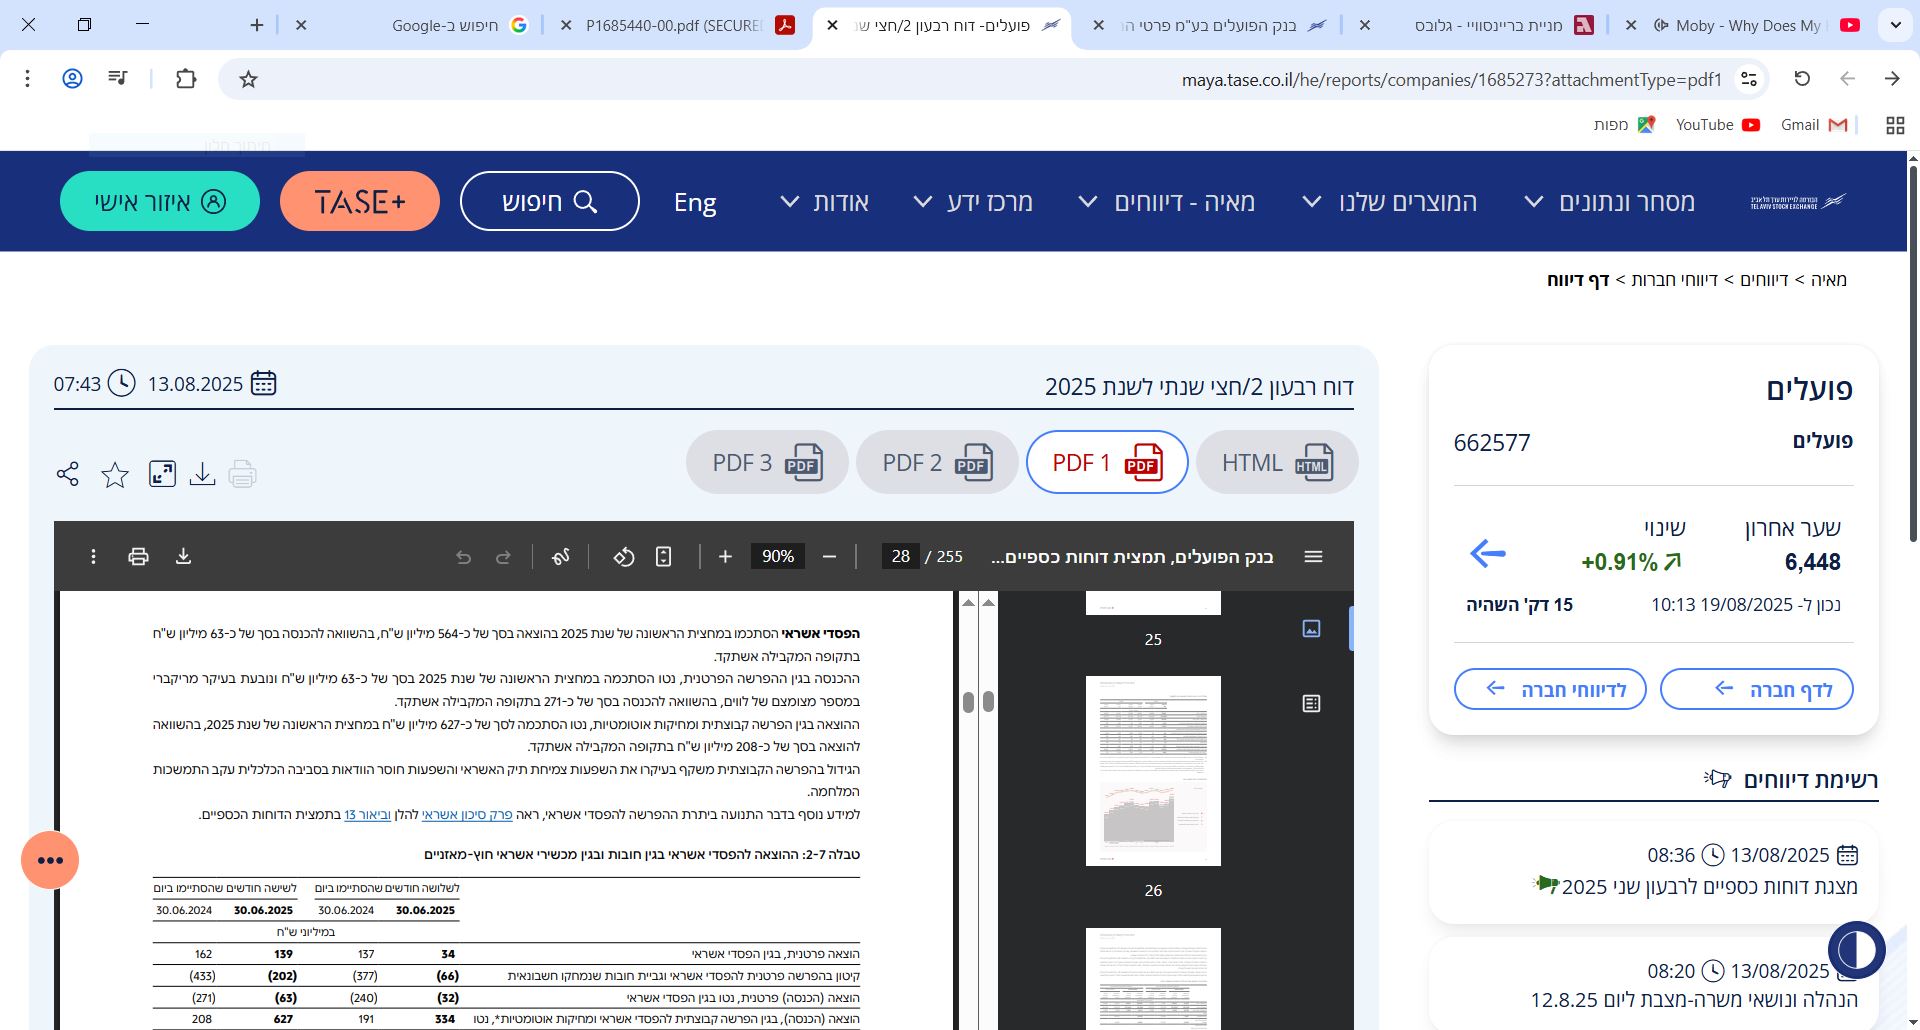Viewport: 1920px width, 1030px height.
Task: Open the report in full screen view
Action: point(162,474)
